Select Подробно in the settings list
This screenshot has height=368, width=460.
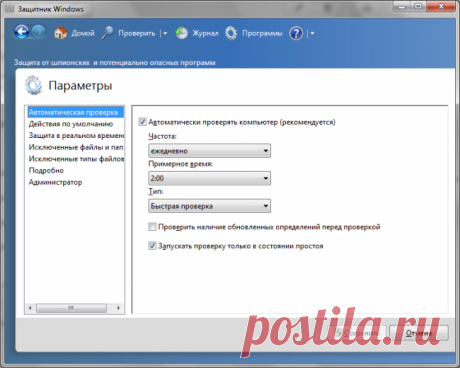(46, 170)
